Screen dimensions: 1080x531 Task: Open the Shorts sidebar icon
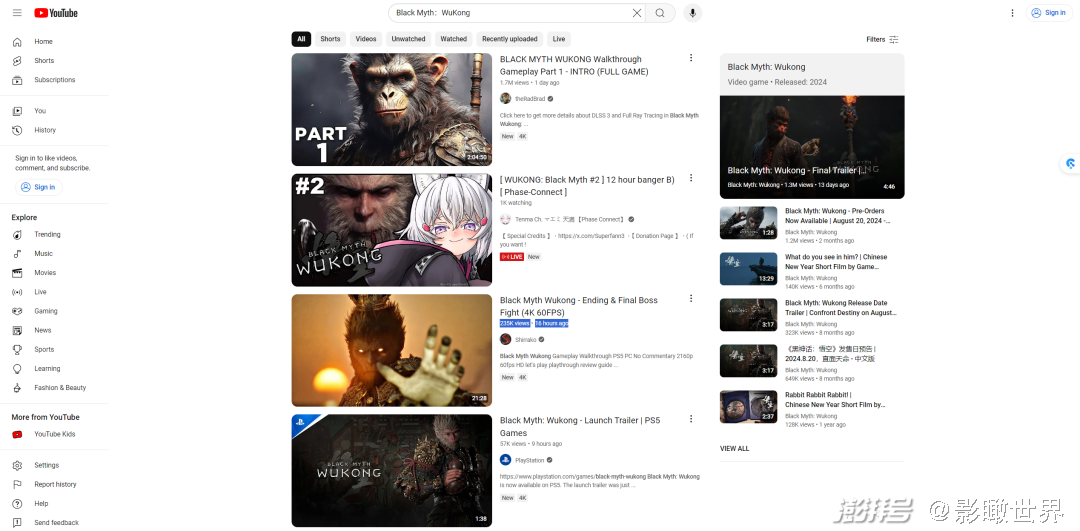pyautogui.click(x=17, y=61)
